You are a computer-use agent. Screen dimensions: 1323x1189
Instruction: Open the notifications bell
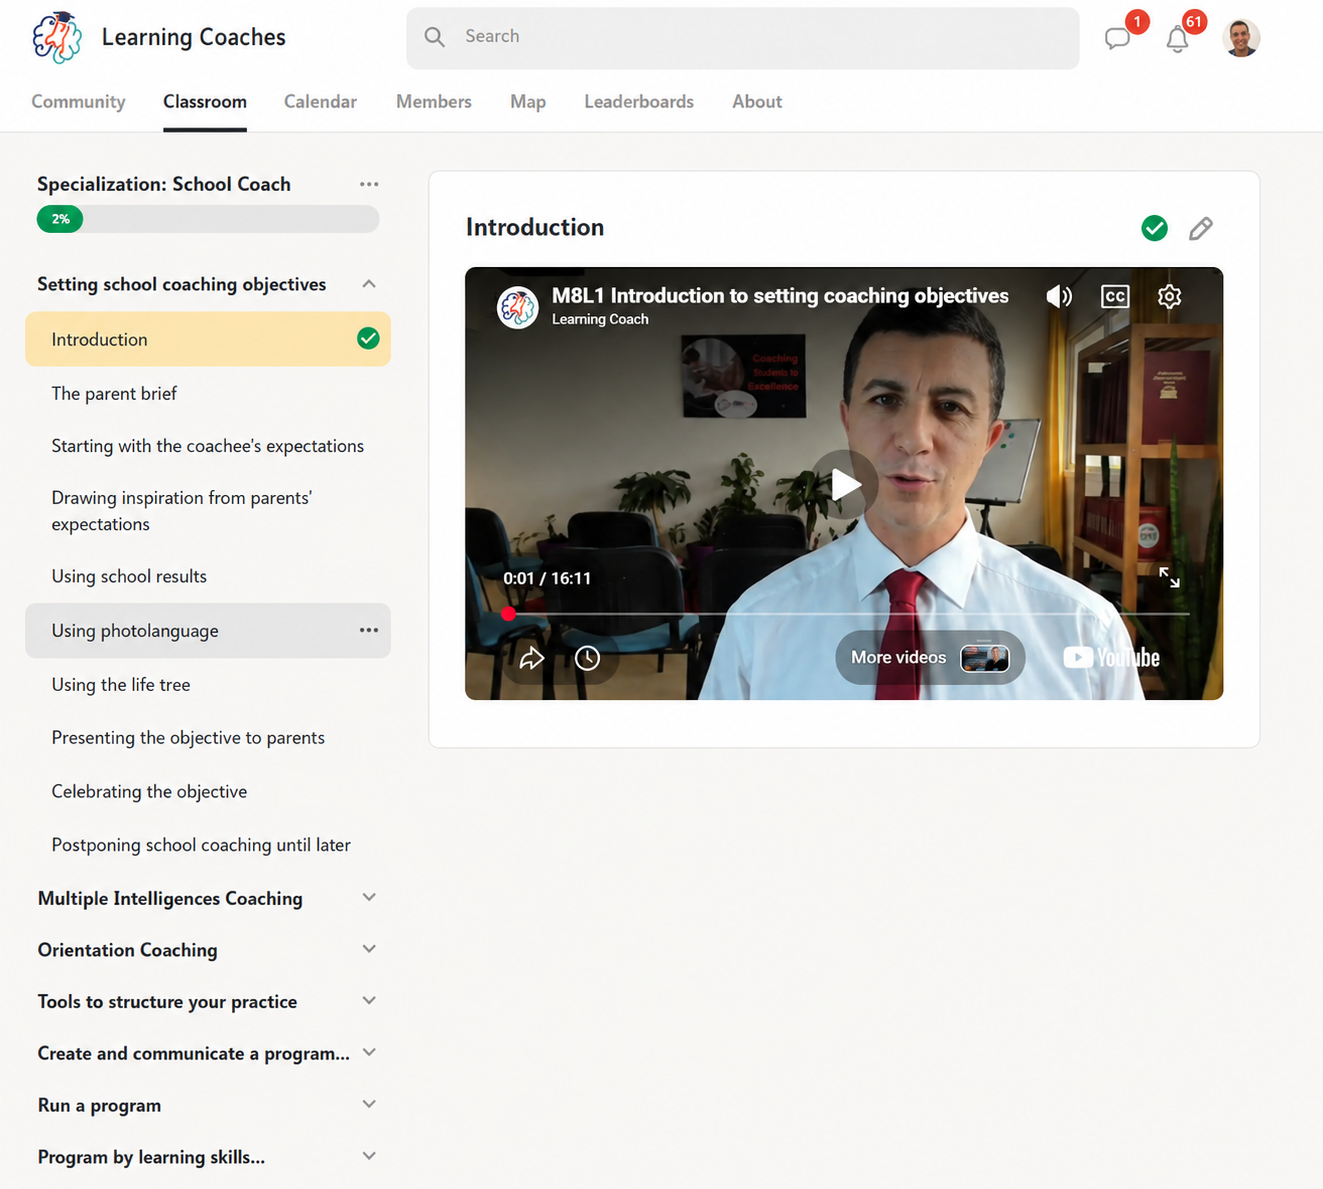(1177, 39)
